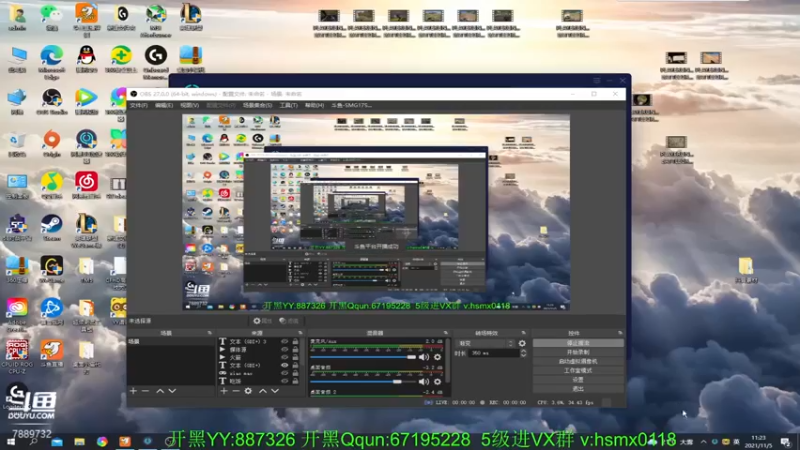Move scene up in Scenes panel
Image resolution: width=800 pixels, height=450 pixels.
[x=160, y=391]
